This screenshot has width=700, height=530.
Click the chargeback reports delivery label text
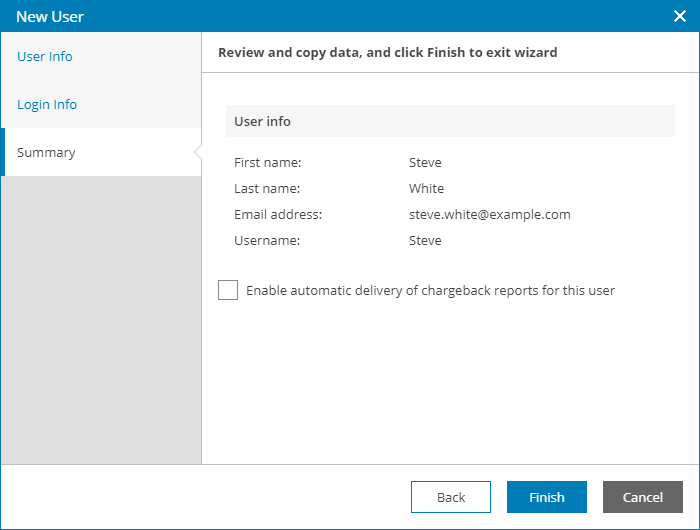pos(430,291)
